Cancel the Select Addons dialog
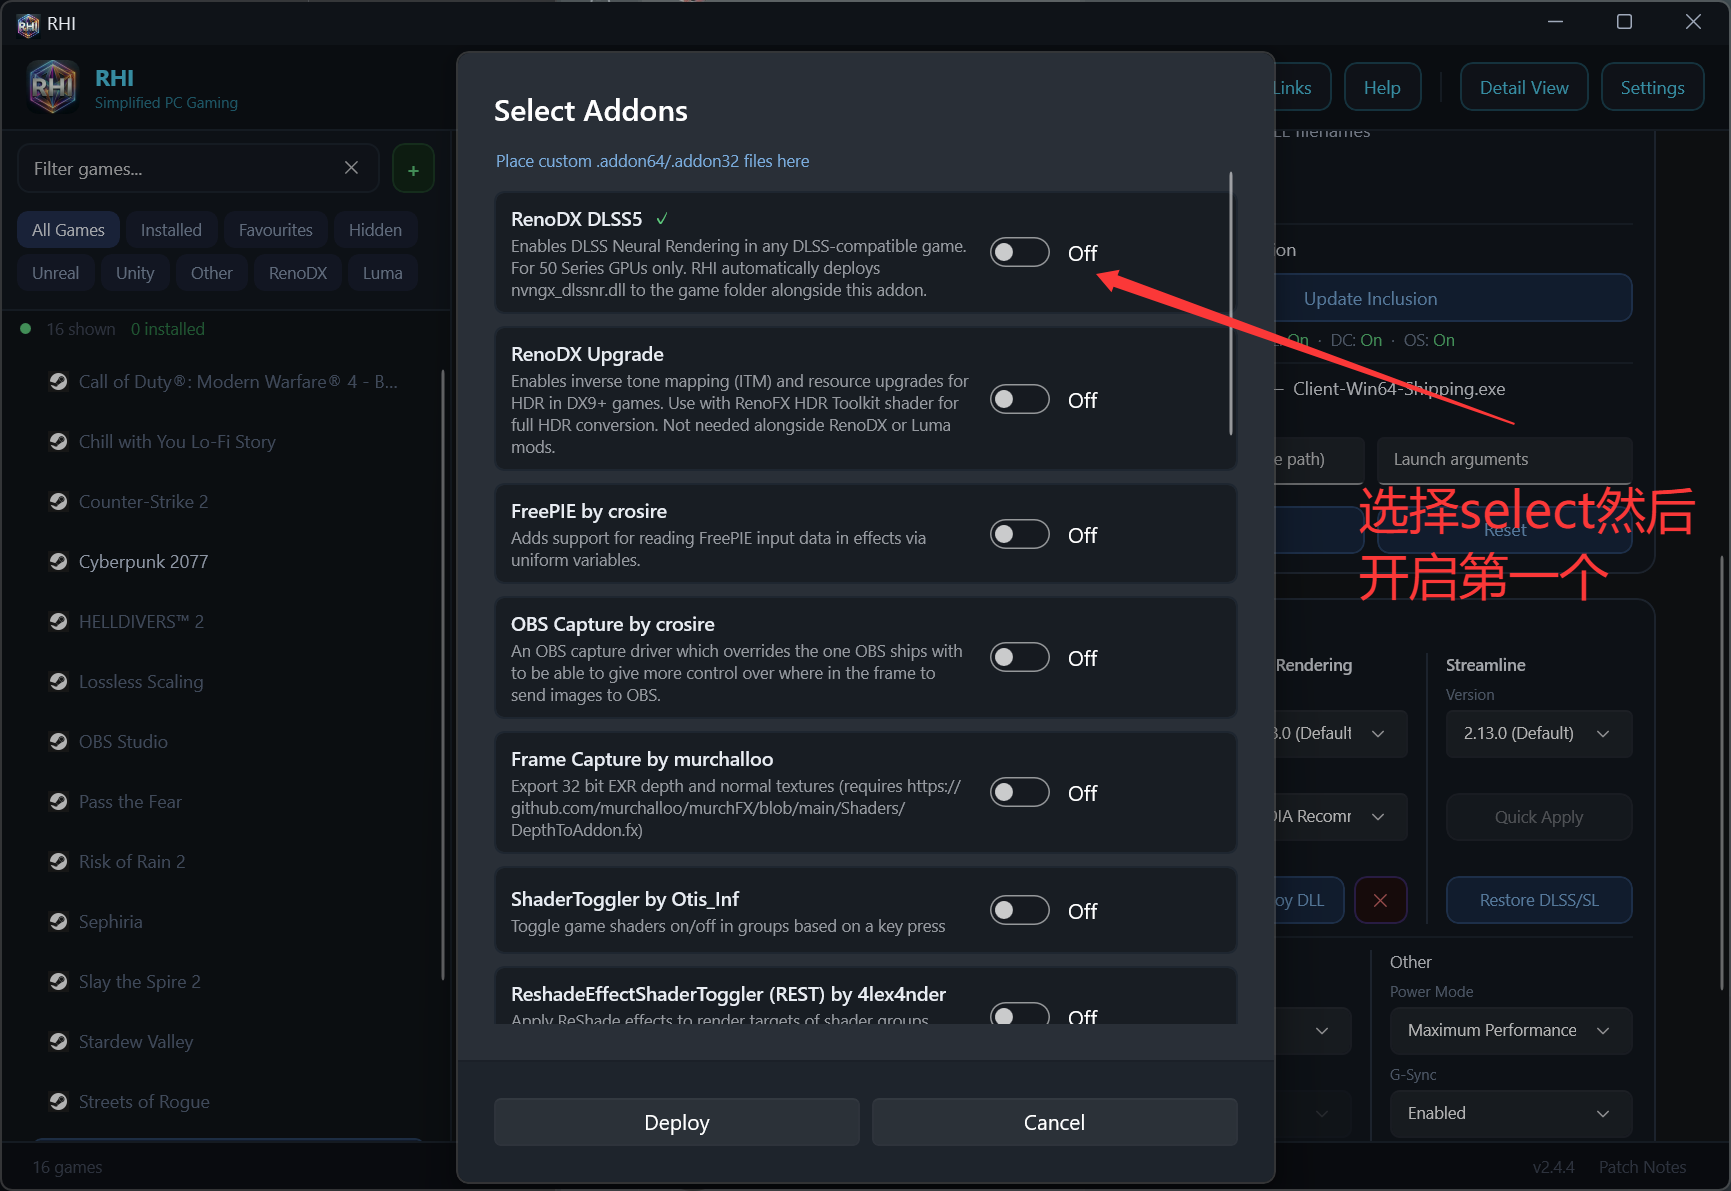 coord(1054,1122)
